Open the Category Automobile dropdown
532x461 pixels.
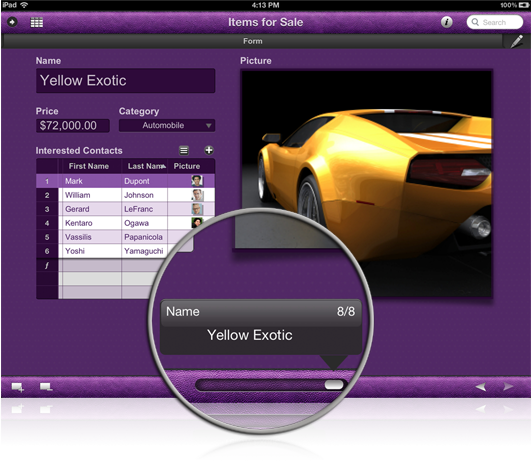(x=167, y=126)
